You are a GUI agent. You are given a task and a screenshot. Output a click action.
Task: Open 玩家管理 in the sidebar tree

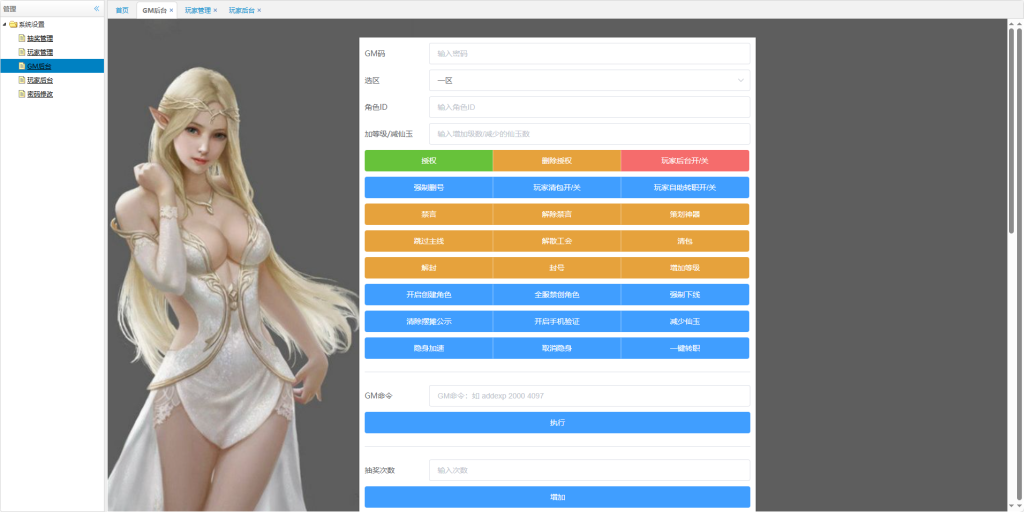point(40,52)
